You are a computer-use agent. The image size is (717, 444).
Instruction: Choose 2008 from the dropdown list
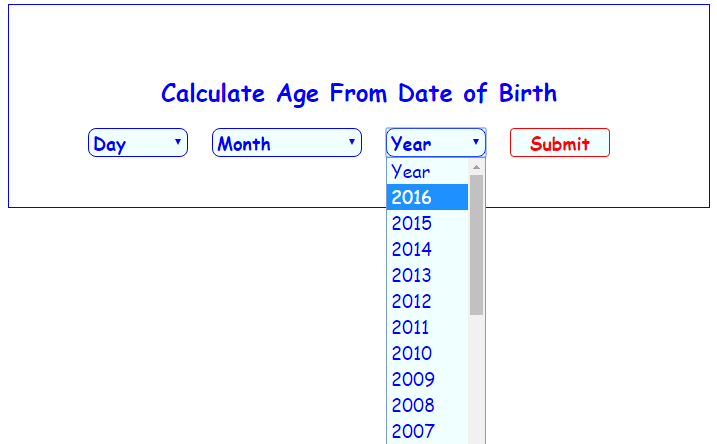coord(427,405)
